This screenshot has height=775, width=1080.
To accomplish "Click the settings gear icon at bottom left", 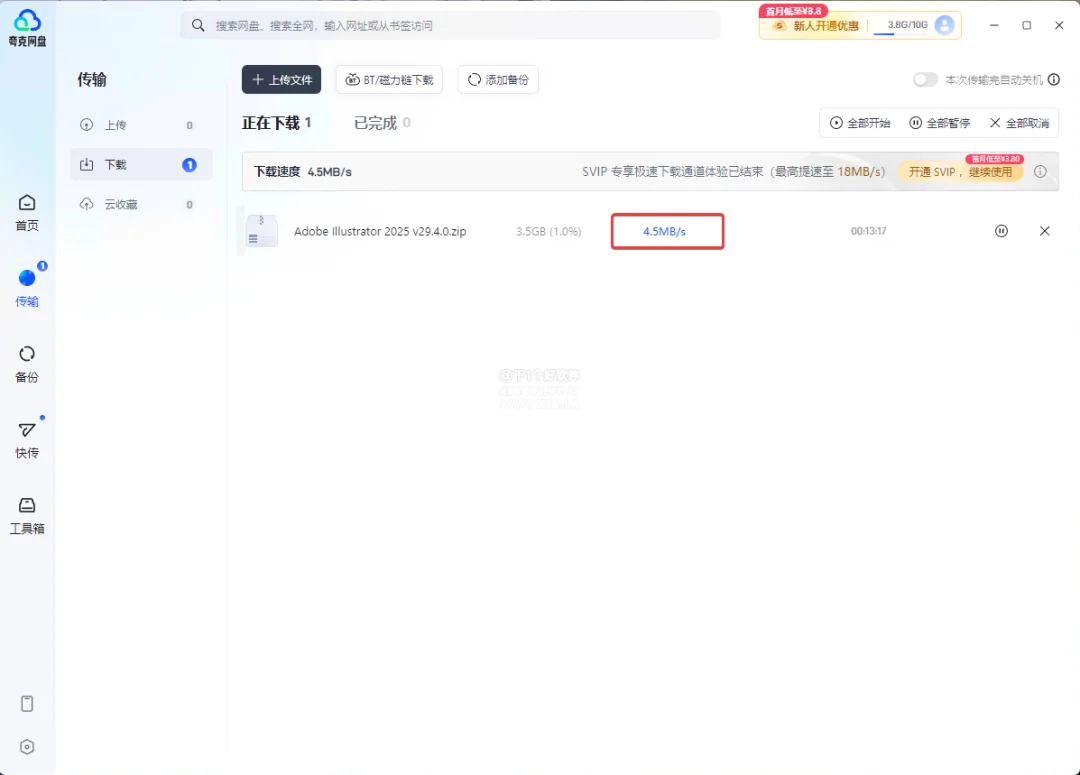I will click(27, 747).
